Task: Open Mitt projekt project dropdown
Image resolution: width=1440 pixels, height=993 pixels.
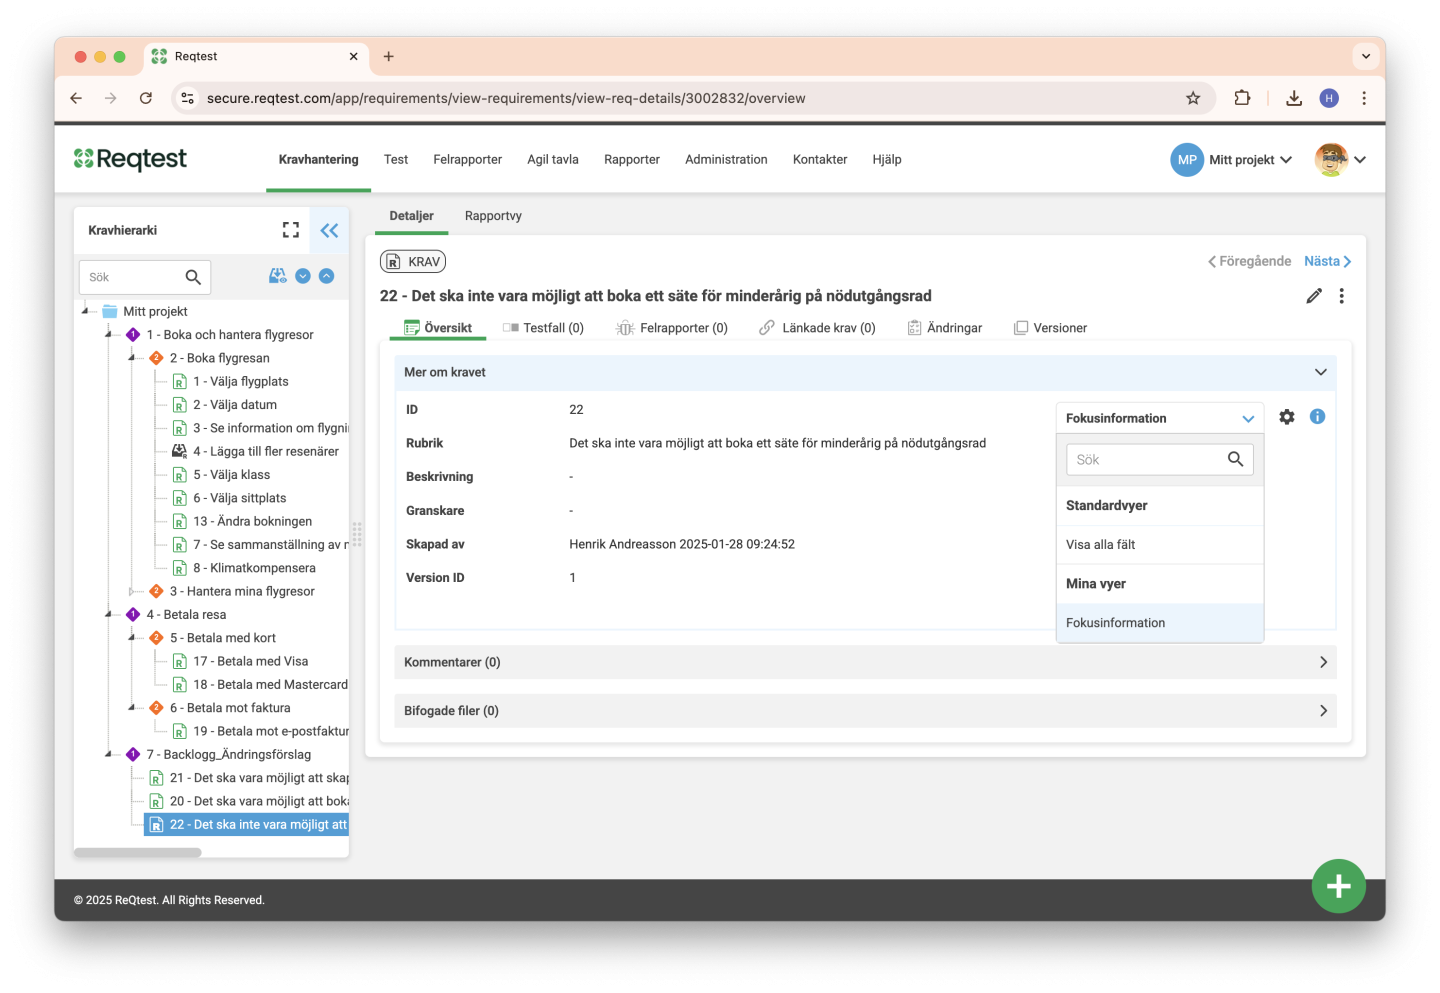Action: (x=1251, y=160)
